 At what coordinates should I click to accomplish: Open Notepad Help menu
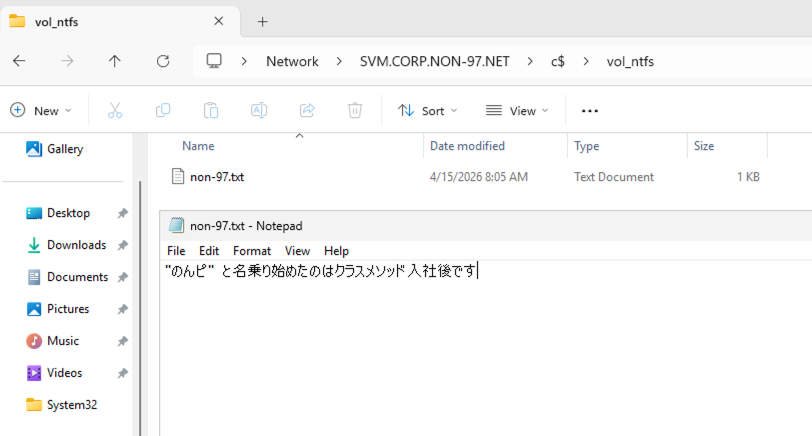point(336,251)
